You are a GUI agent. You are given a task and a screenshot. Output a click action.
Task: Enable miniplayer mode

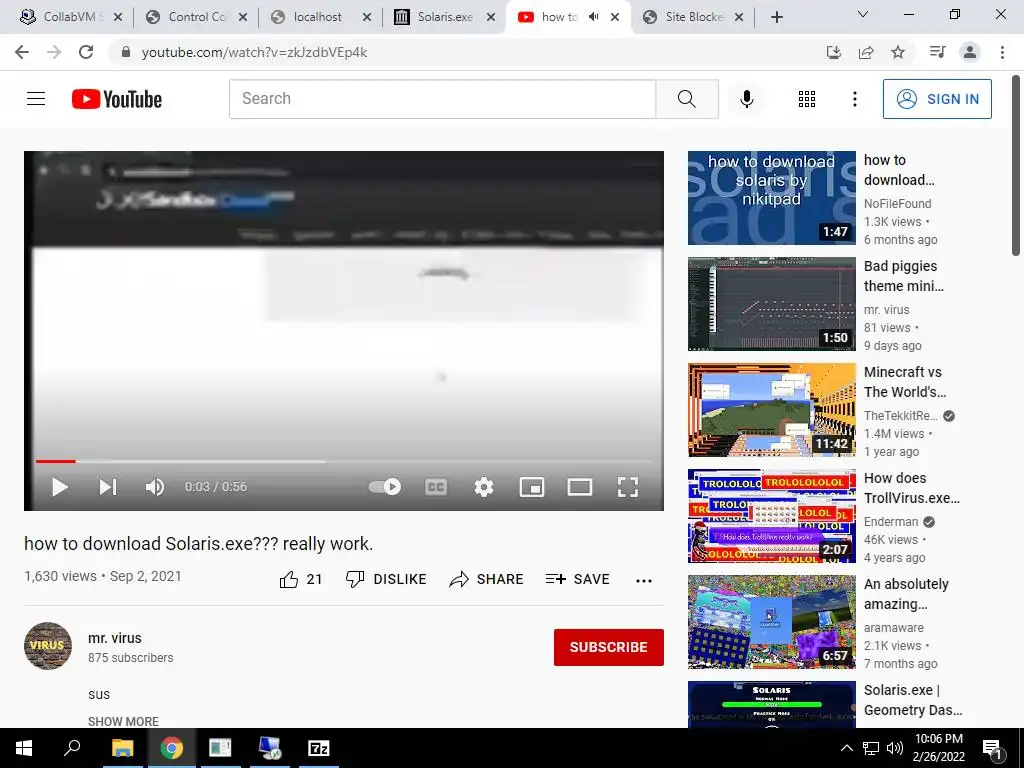click(532, 487)
